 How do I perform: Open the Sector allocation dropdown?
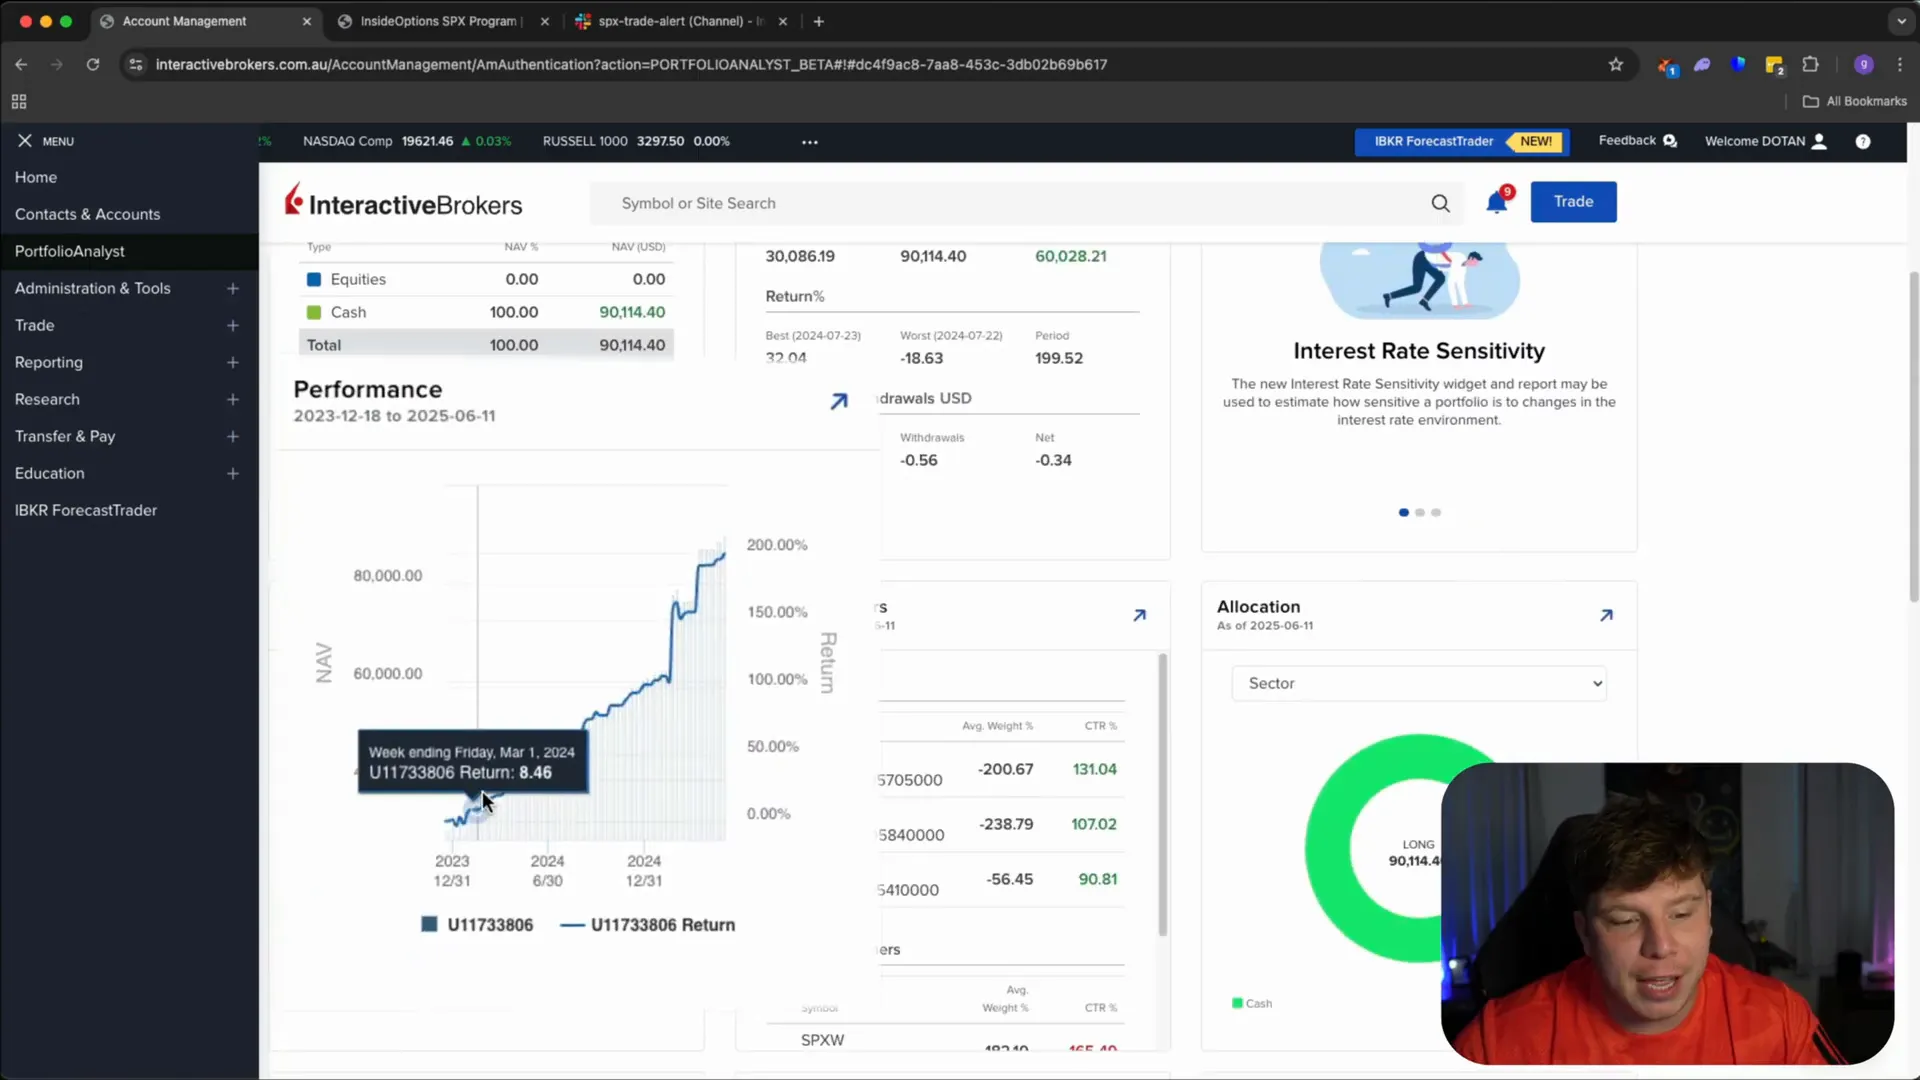coord(1419,683)
